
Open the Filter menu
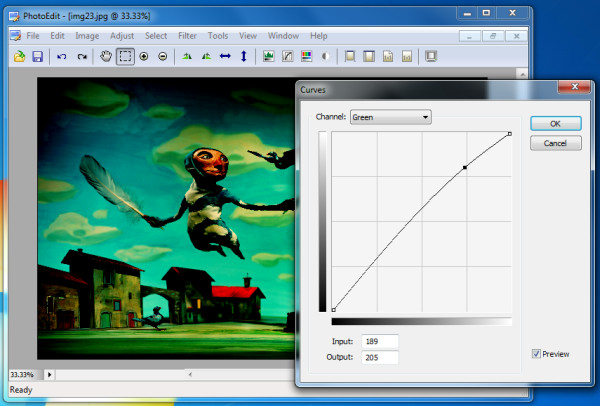click(x=187, y=36)
